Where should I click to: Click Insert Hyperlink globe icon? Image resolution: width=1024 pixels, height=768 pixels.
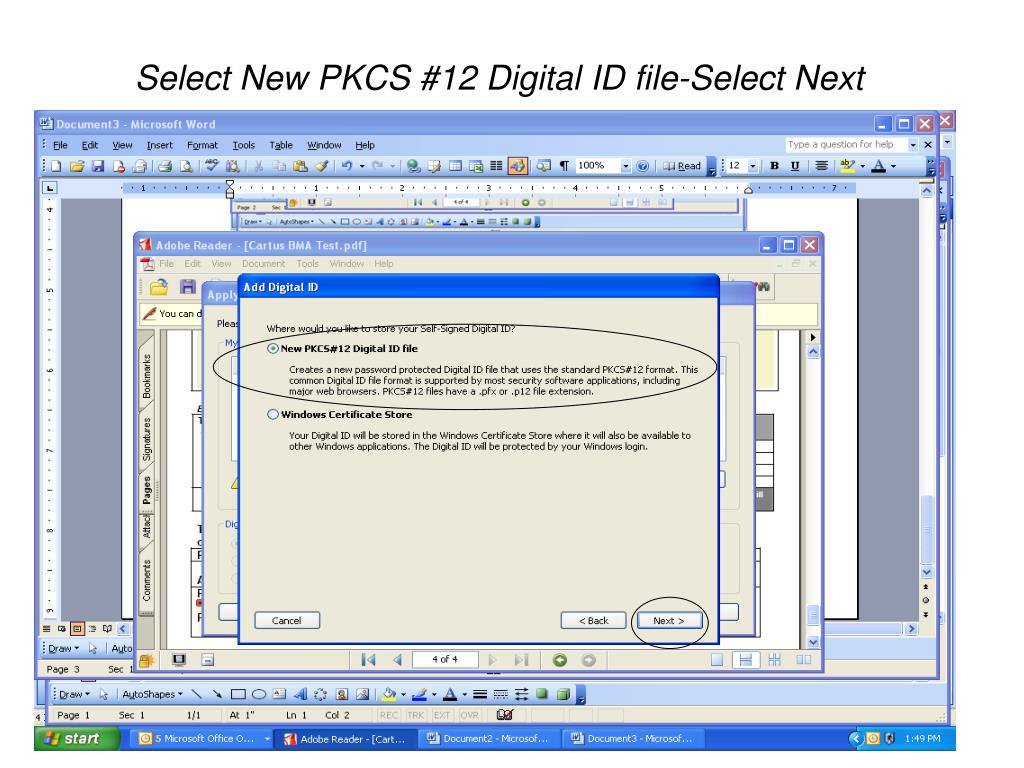[x=412, y=166]
